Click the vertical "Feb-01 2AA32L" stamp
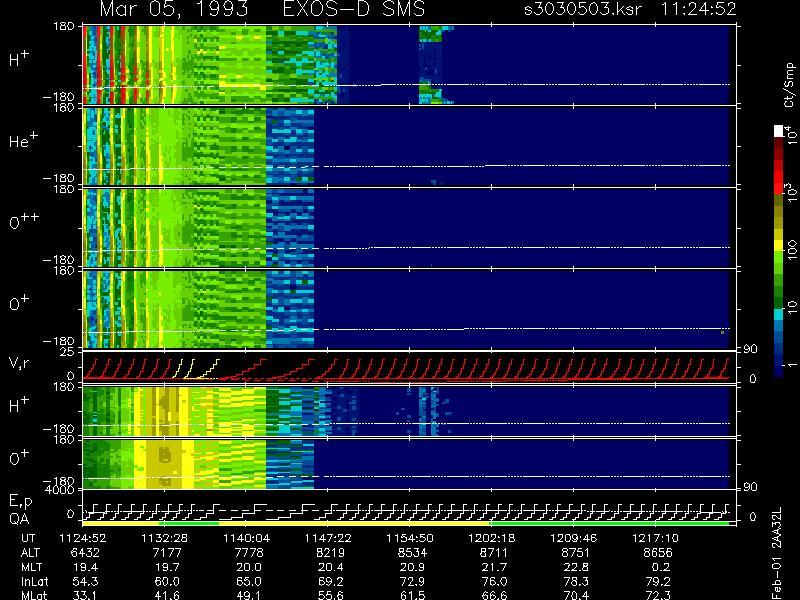This screenshot has height=600, width=800. 777,553
